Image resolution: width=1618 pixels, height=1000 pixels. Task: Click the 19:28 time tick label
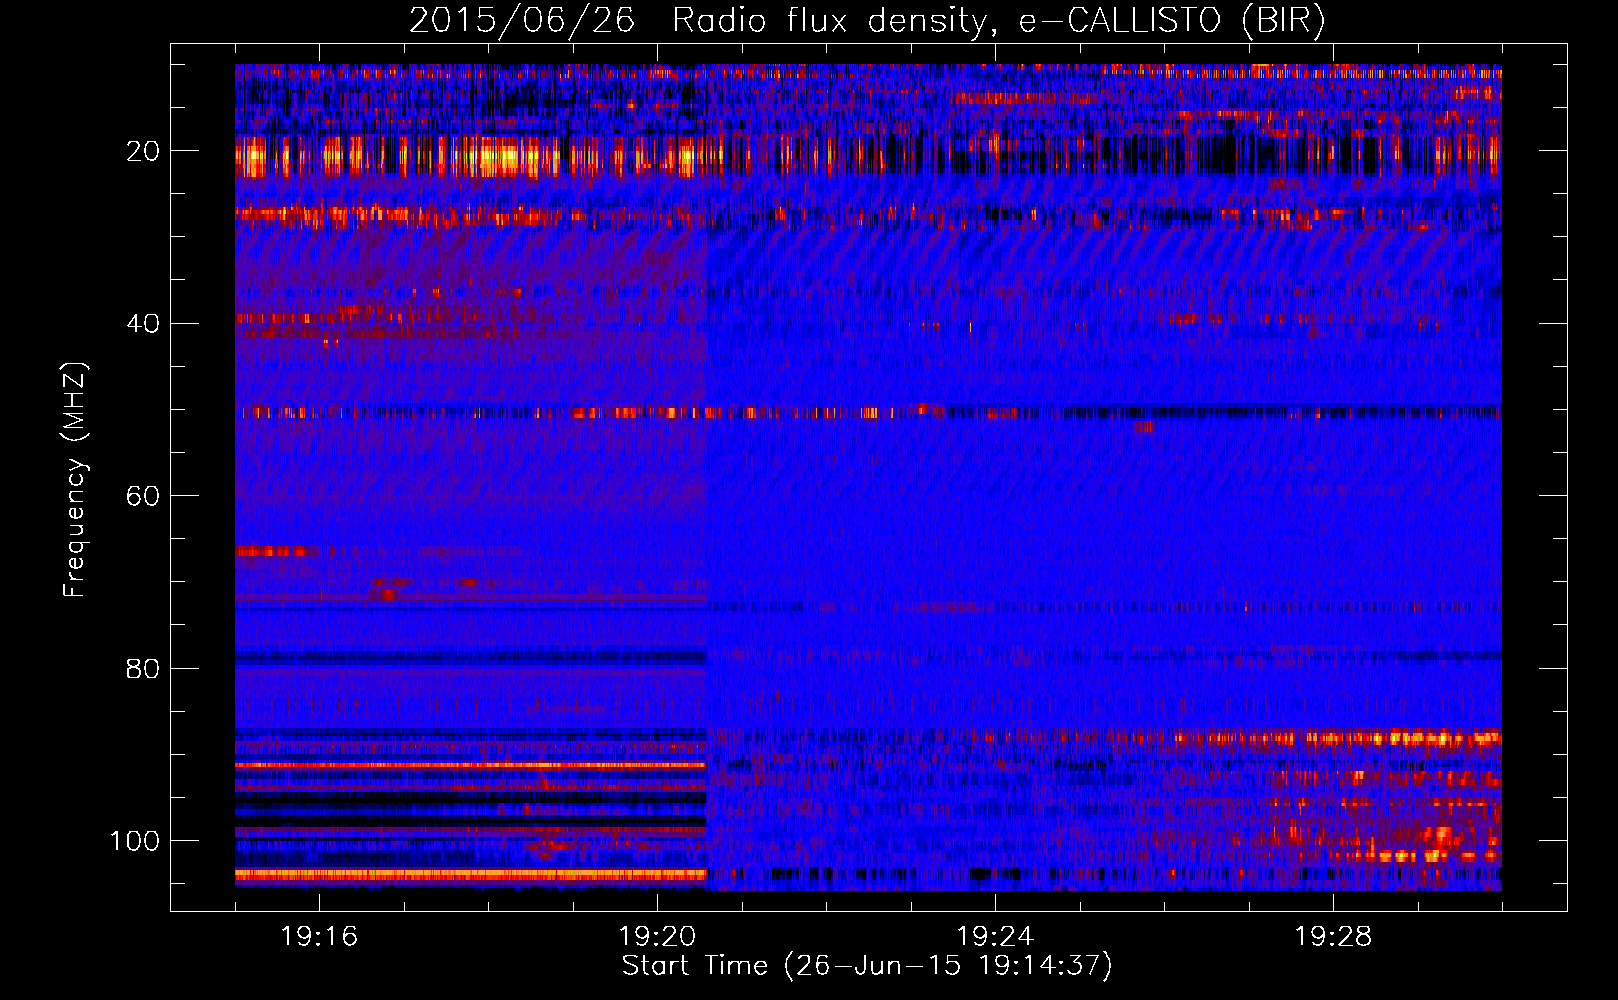pyautogui.click(x=1333, y=937)
